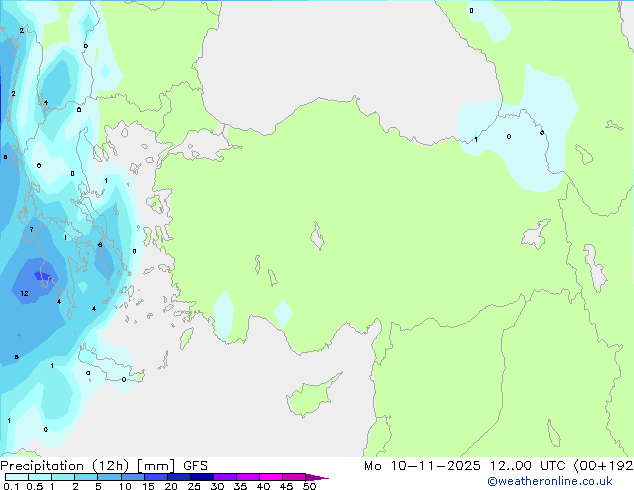Click the legend tick label '30'
Image resolution: width=634 pixels, height=490 pixels.
click(x=217, y=486)
